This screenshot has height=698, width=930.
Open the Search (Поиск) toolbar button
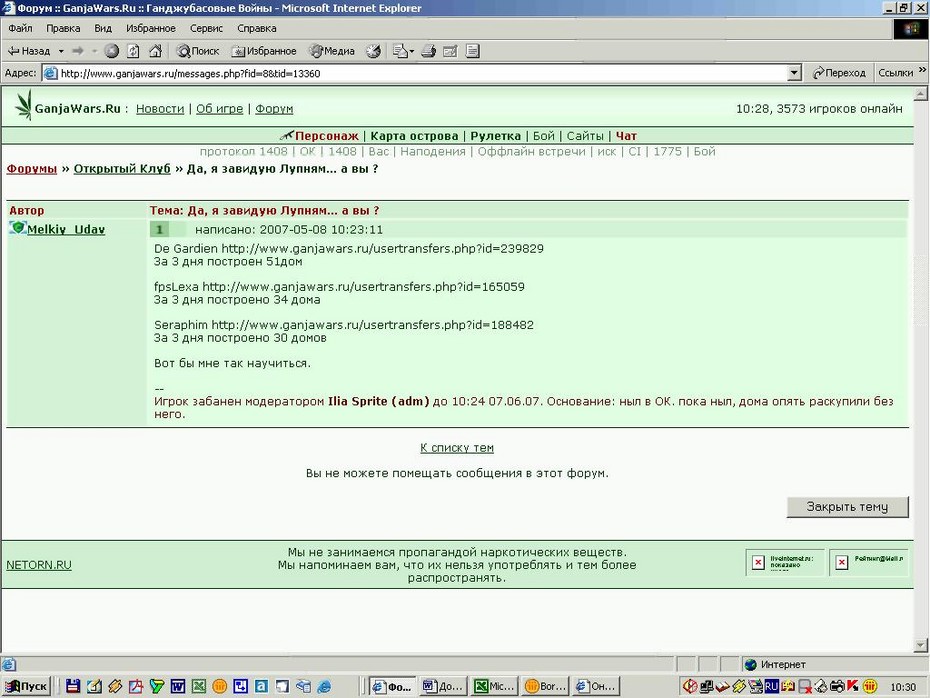point(198,51)
